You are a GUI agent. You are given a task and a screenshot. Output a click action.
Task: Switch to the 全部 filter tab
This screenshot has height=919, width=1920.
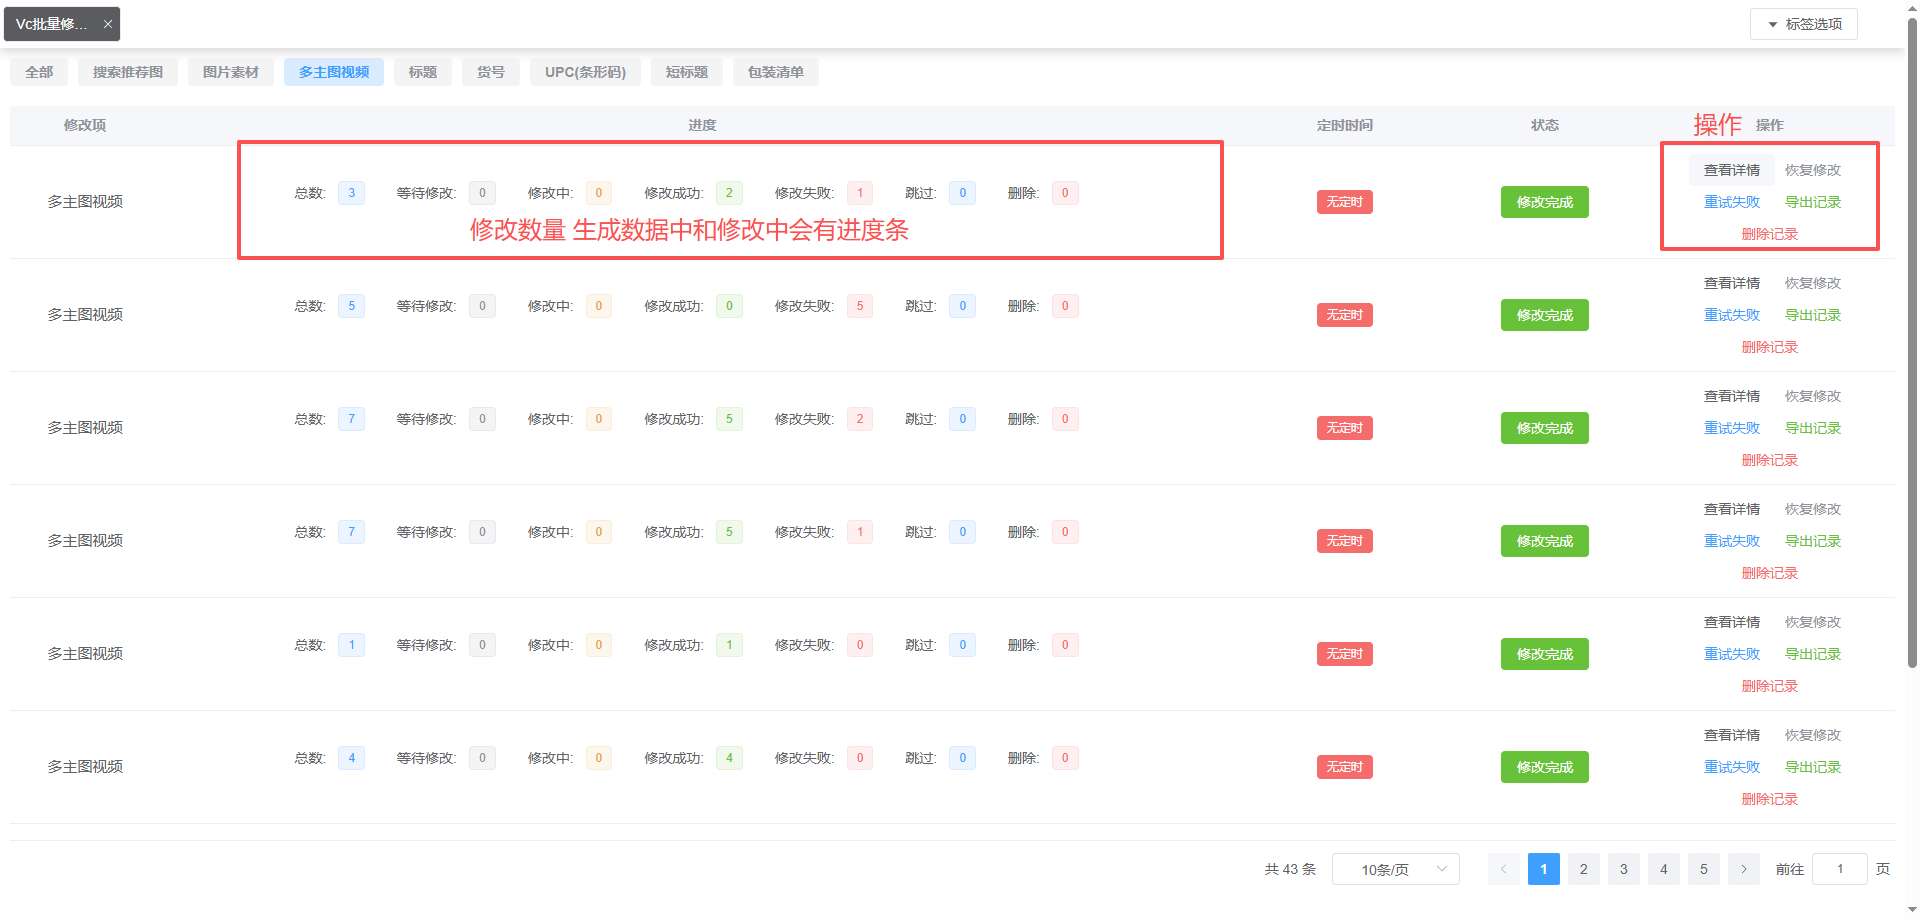pos(39,72)
